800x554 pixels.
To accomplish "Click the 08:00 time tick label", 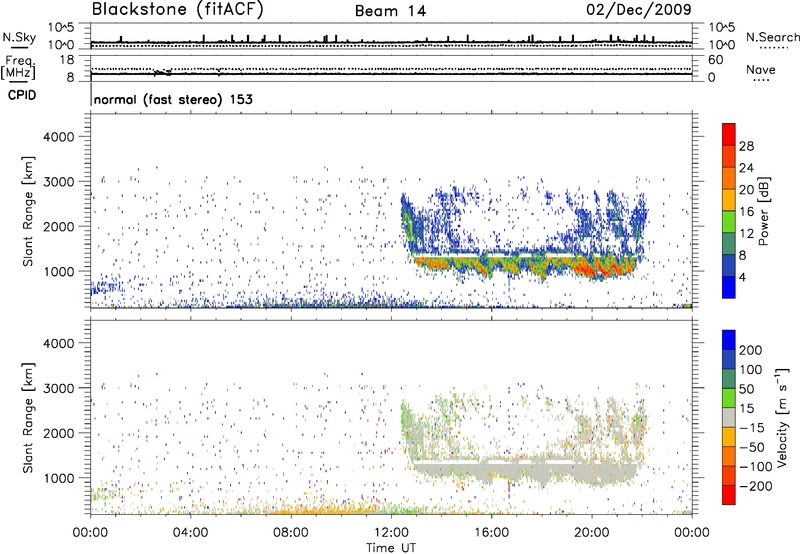I will (x=291, y=533).
